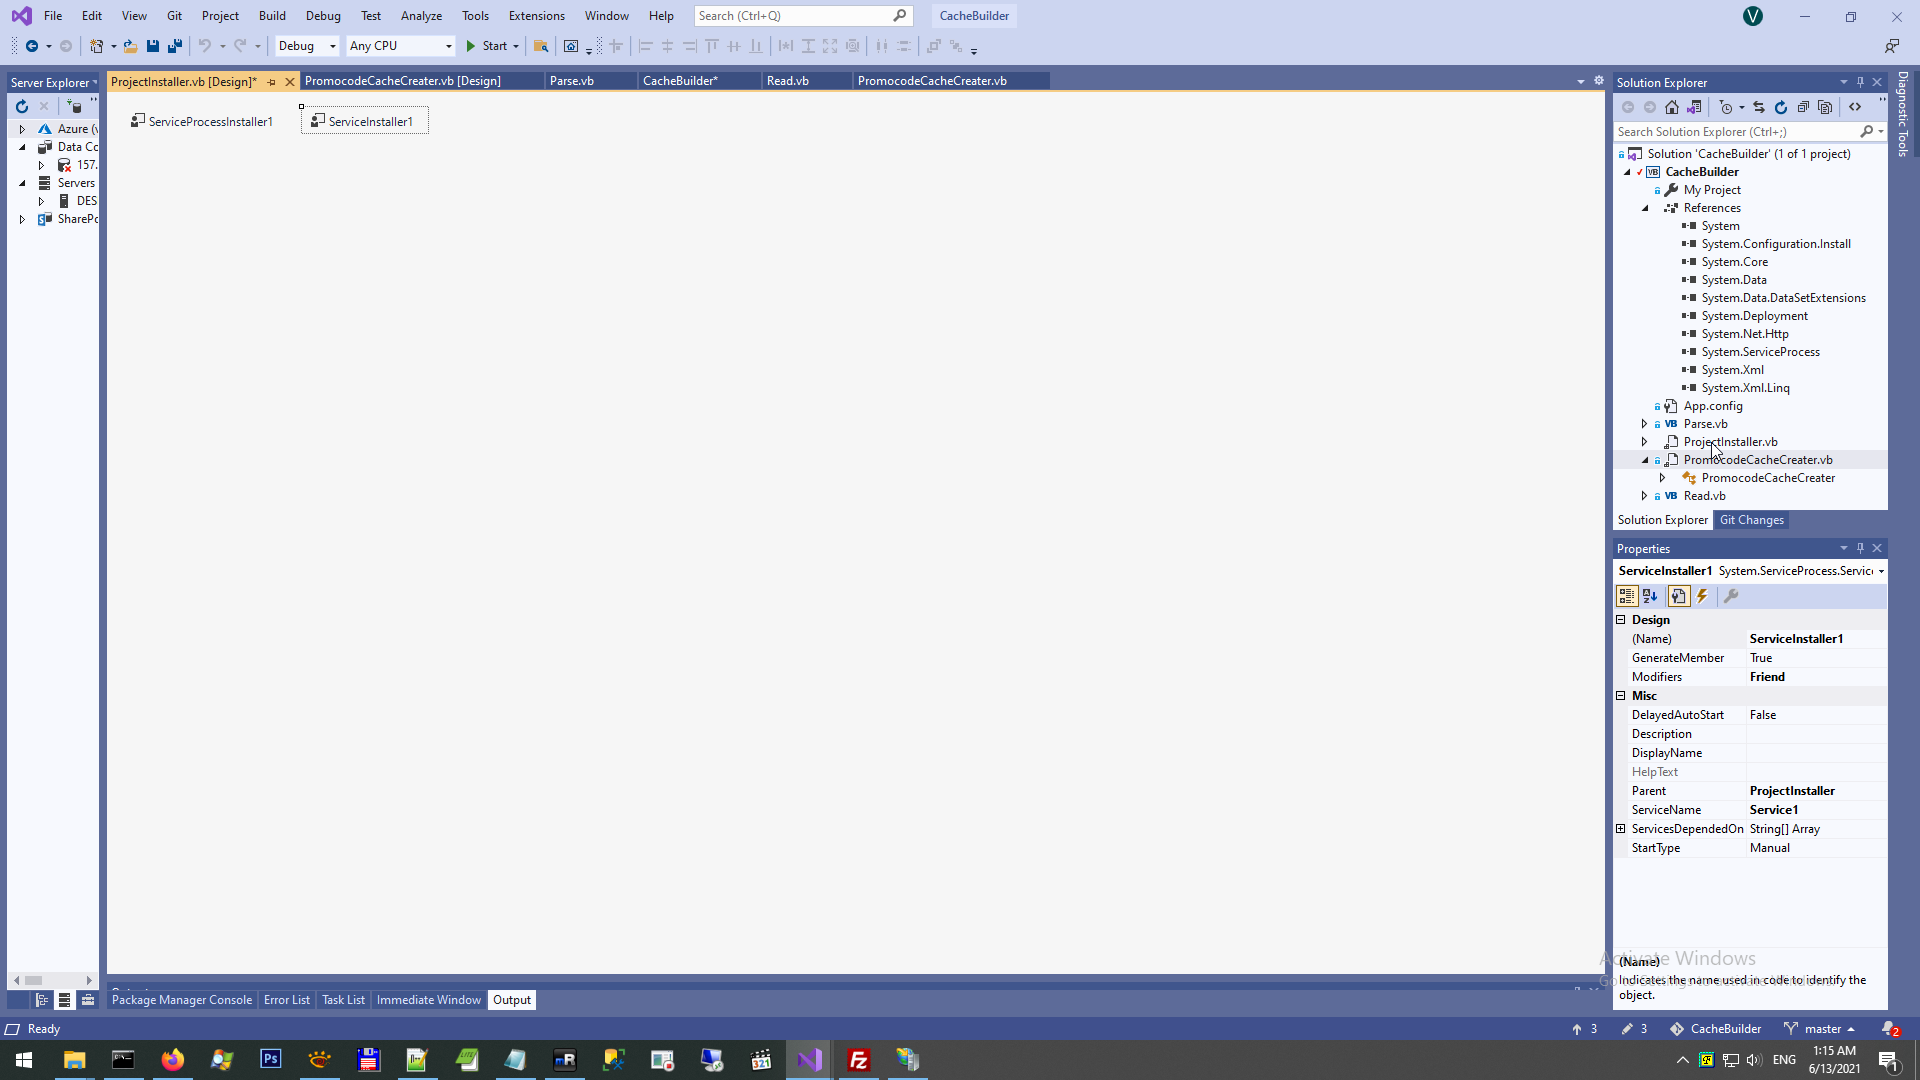Toggle Show All Files in Solution Explorer

[x=1825, y=107]
